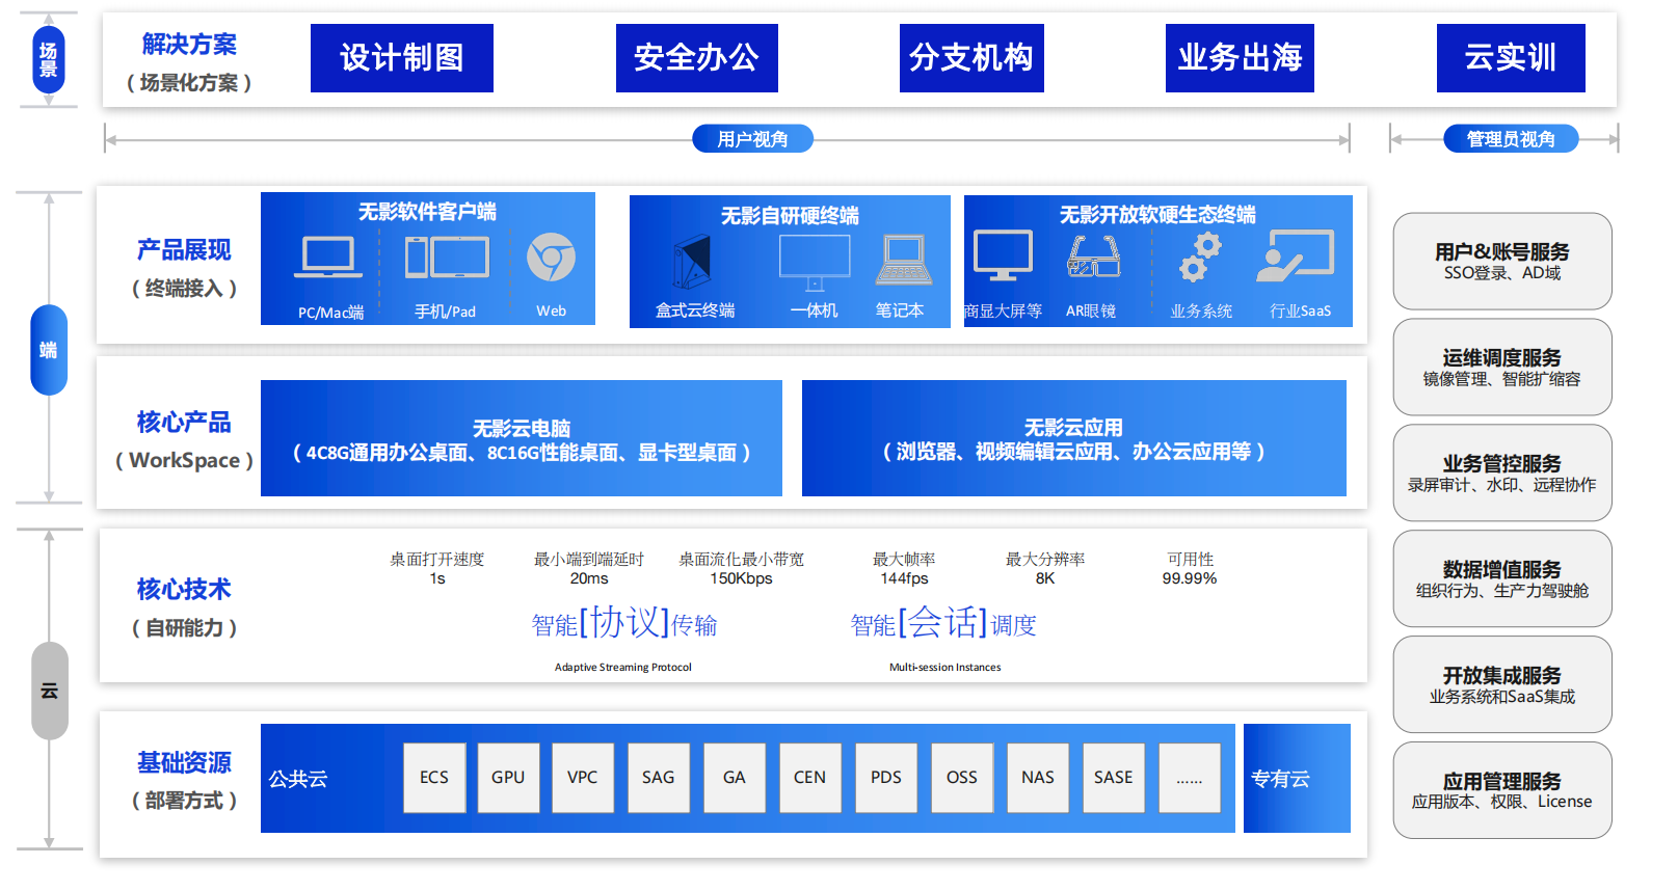Select the 笔记本 laptop icon
1678x892 pixels.
[903, 260]
